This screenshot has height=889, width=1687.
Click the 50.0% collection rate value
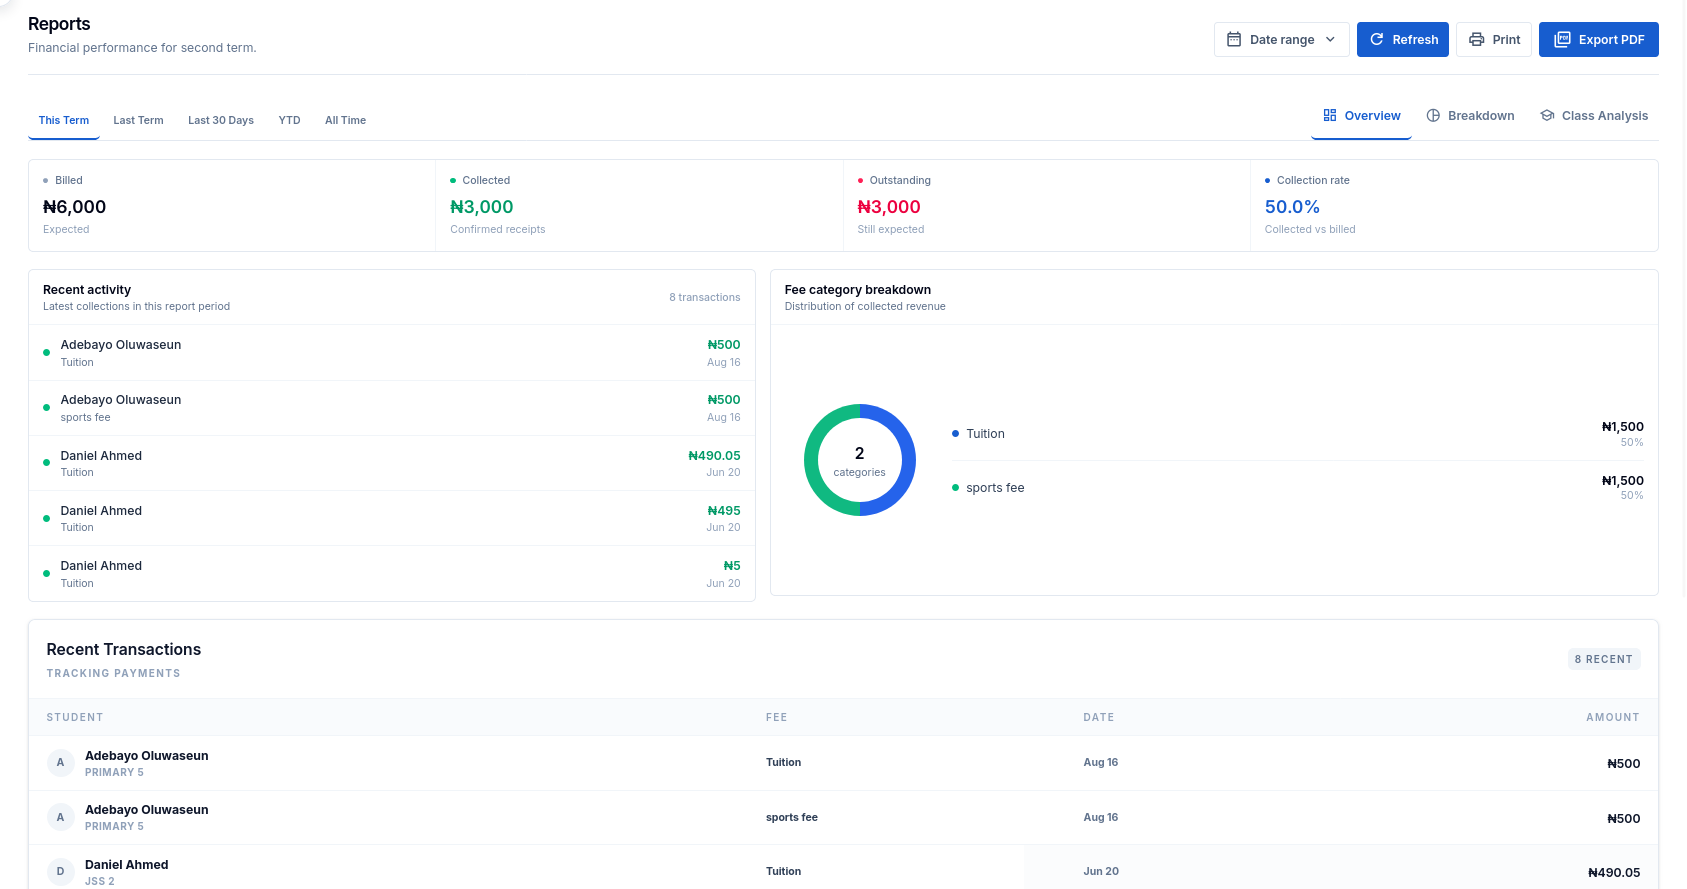point(1292,207)
